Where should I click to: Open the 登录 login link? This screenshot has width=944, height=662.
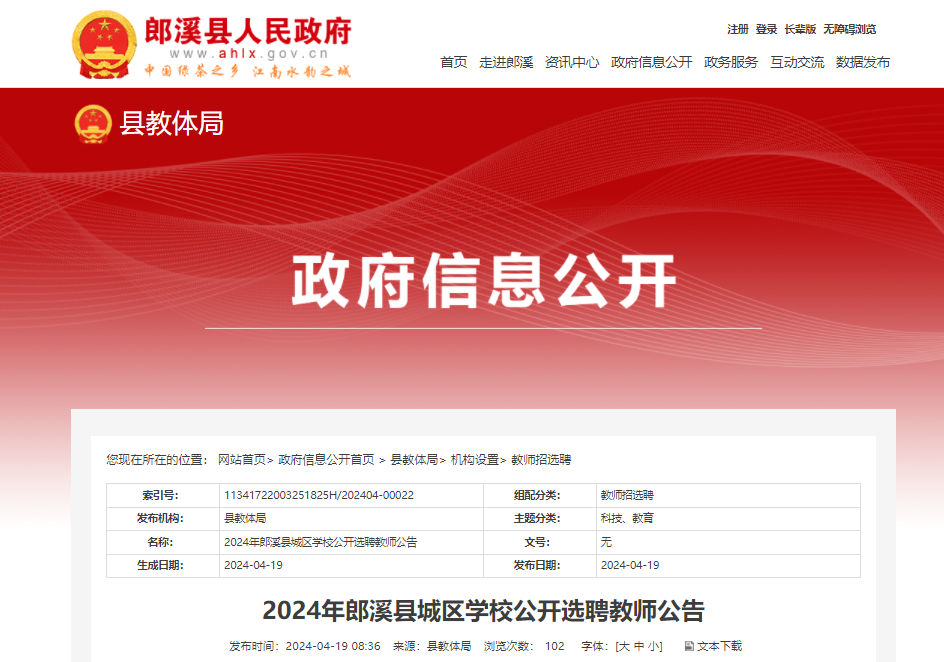(x=766, y=29)
